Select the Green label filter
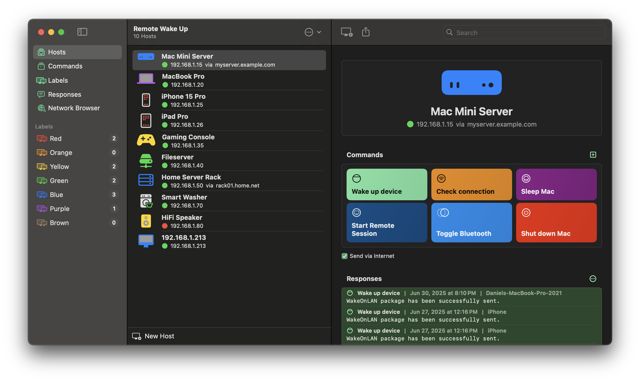Image resolution: width=640 pixels, height=382 pixels. coord(78,180)
